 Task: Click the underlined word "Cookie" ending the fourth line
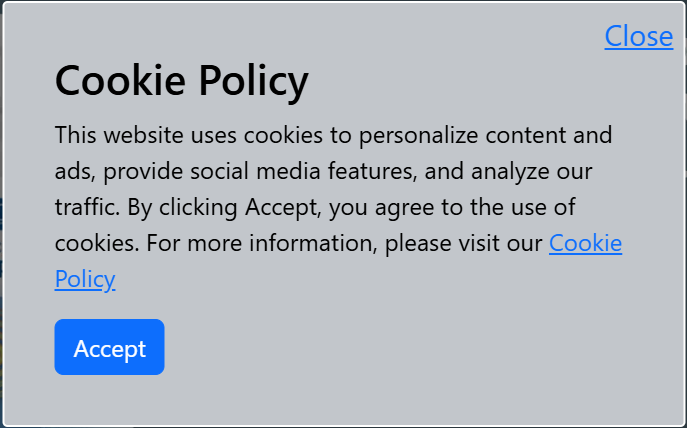[x=585, y=243]
